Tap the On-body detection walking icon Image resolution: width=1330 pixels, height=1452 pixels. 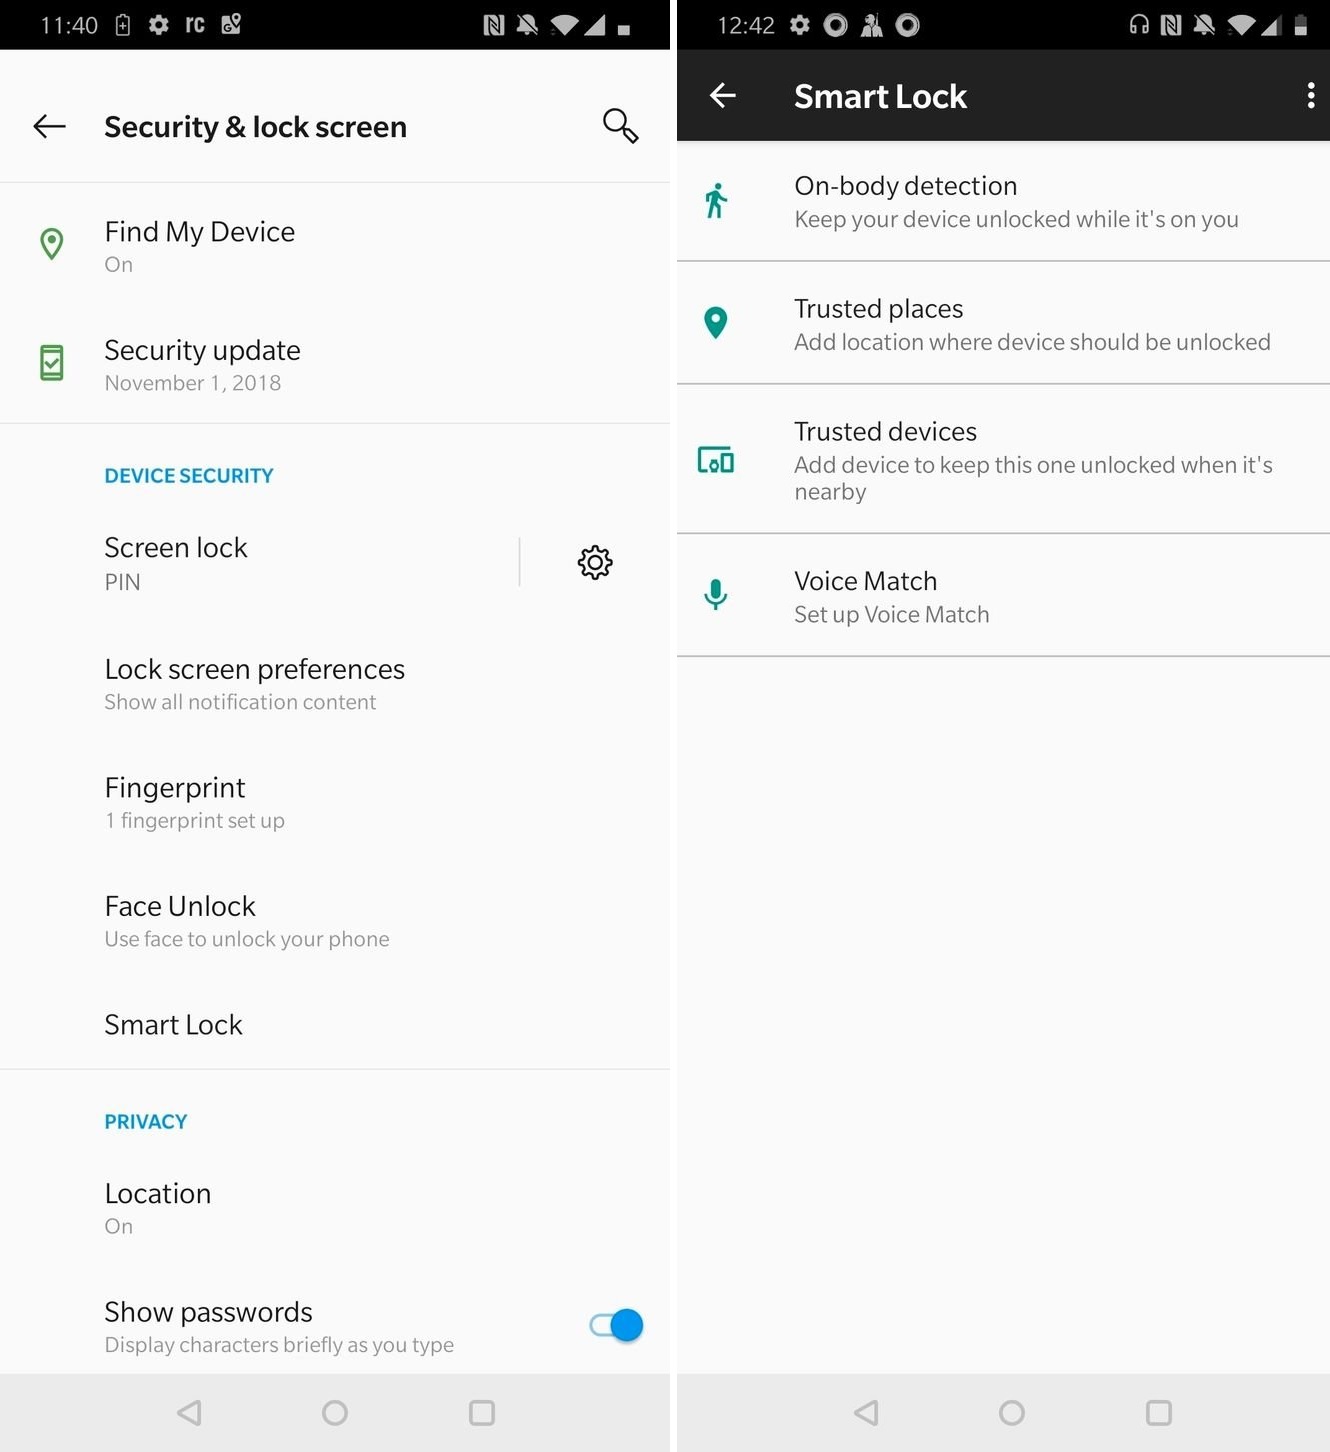pos(715,201)
